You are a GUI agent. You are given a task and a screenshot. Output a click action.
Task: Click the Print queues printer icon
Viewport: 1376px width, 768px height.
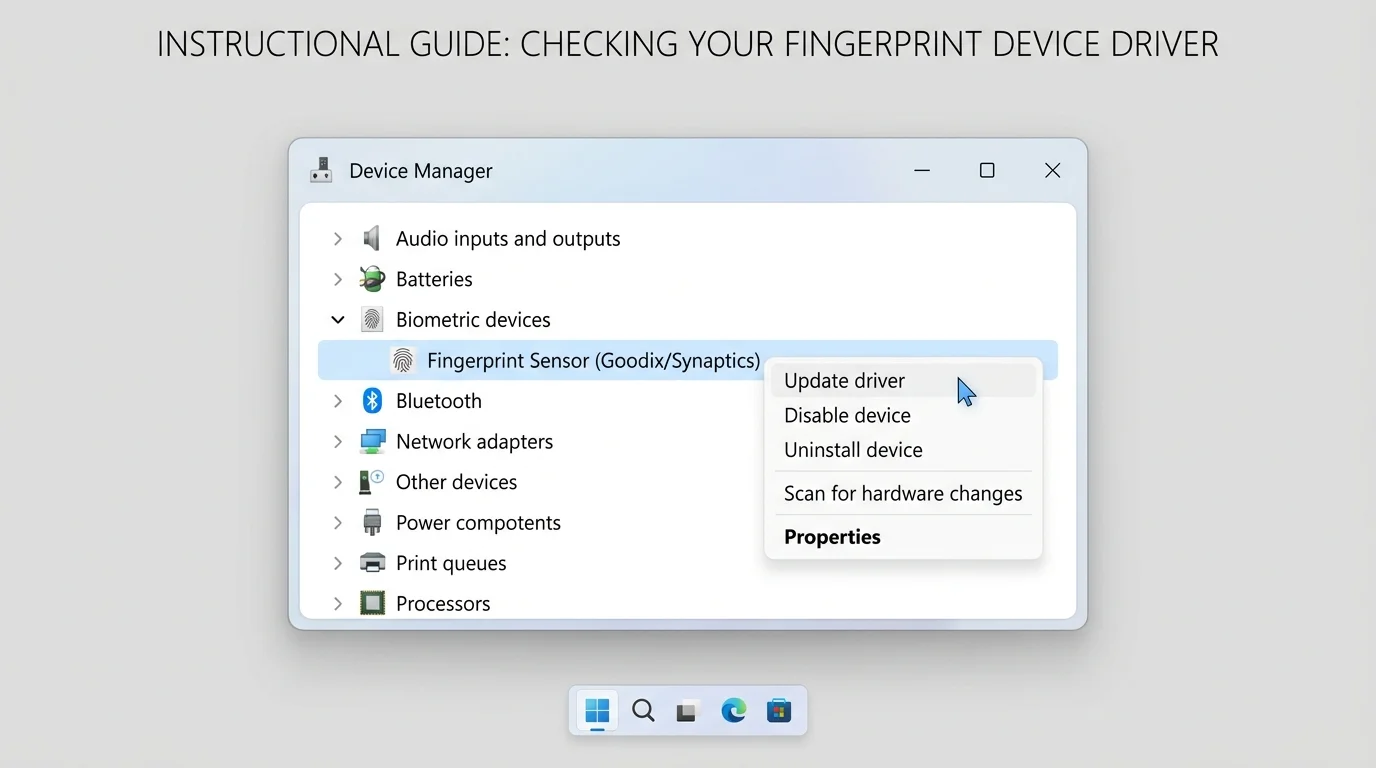(372, 563)
